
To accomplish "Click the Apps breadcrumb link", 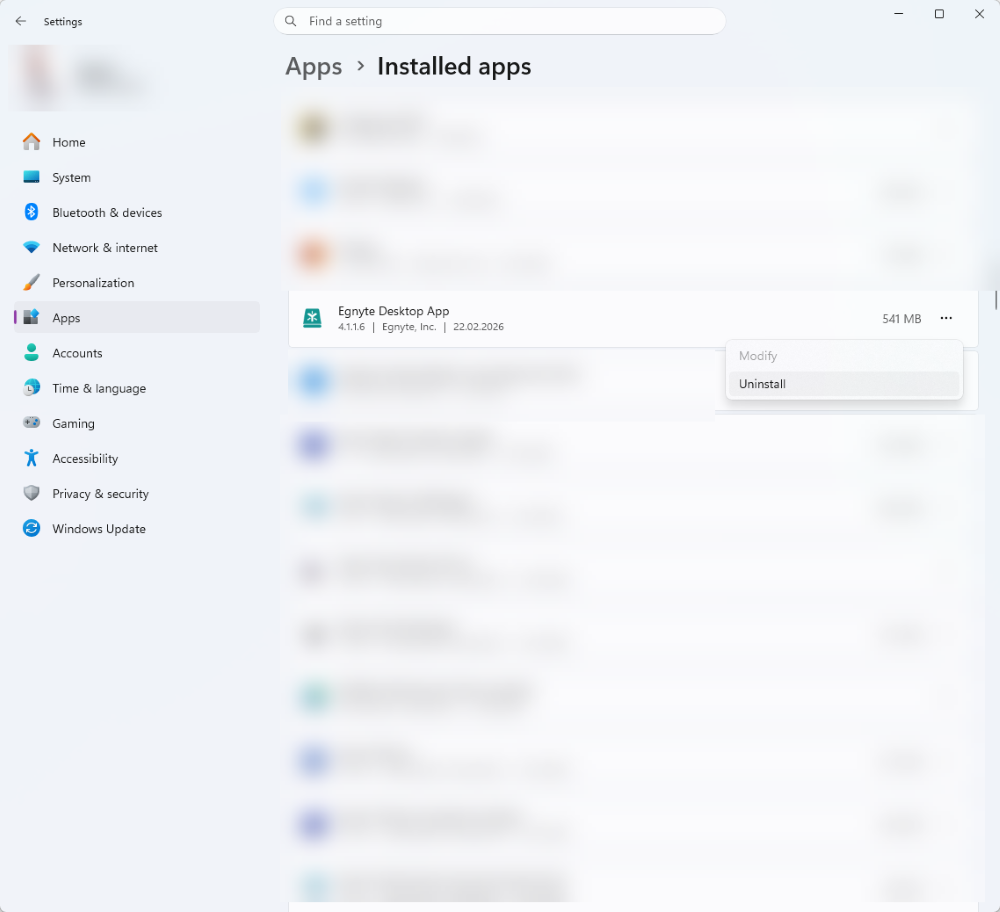I will click(x=314, y=66).
